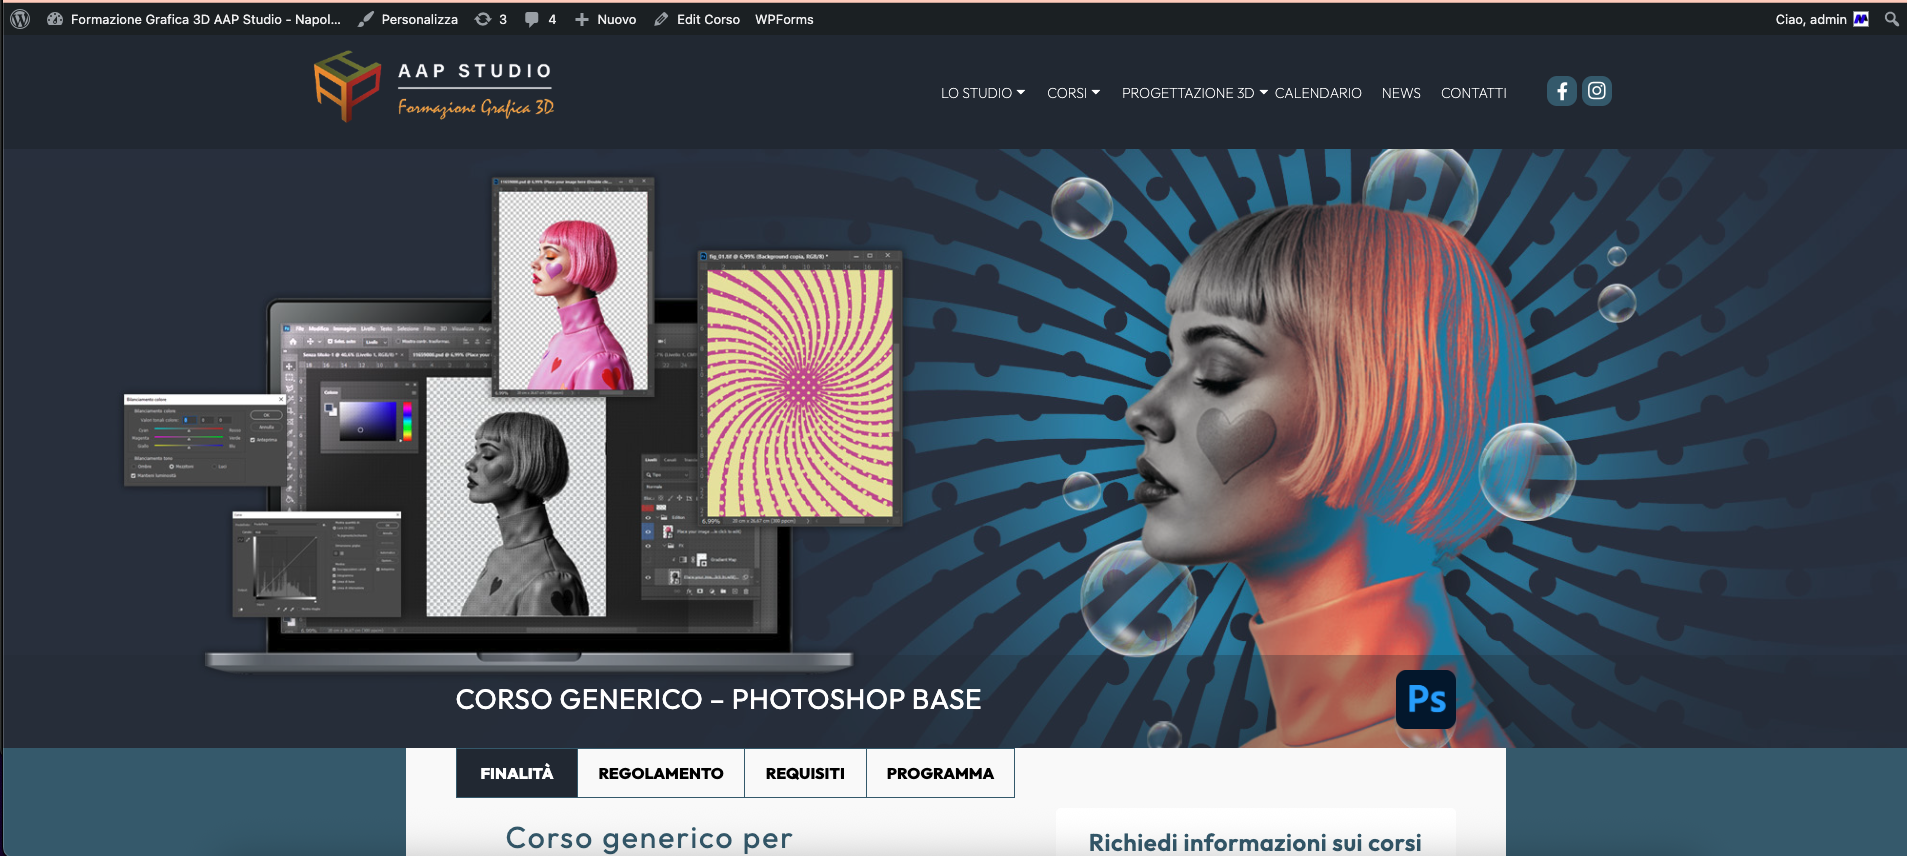The height and width of the screenshot is (856, 1907).
Task: Open the WPForms admin menu
Action: coord(784,19)
